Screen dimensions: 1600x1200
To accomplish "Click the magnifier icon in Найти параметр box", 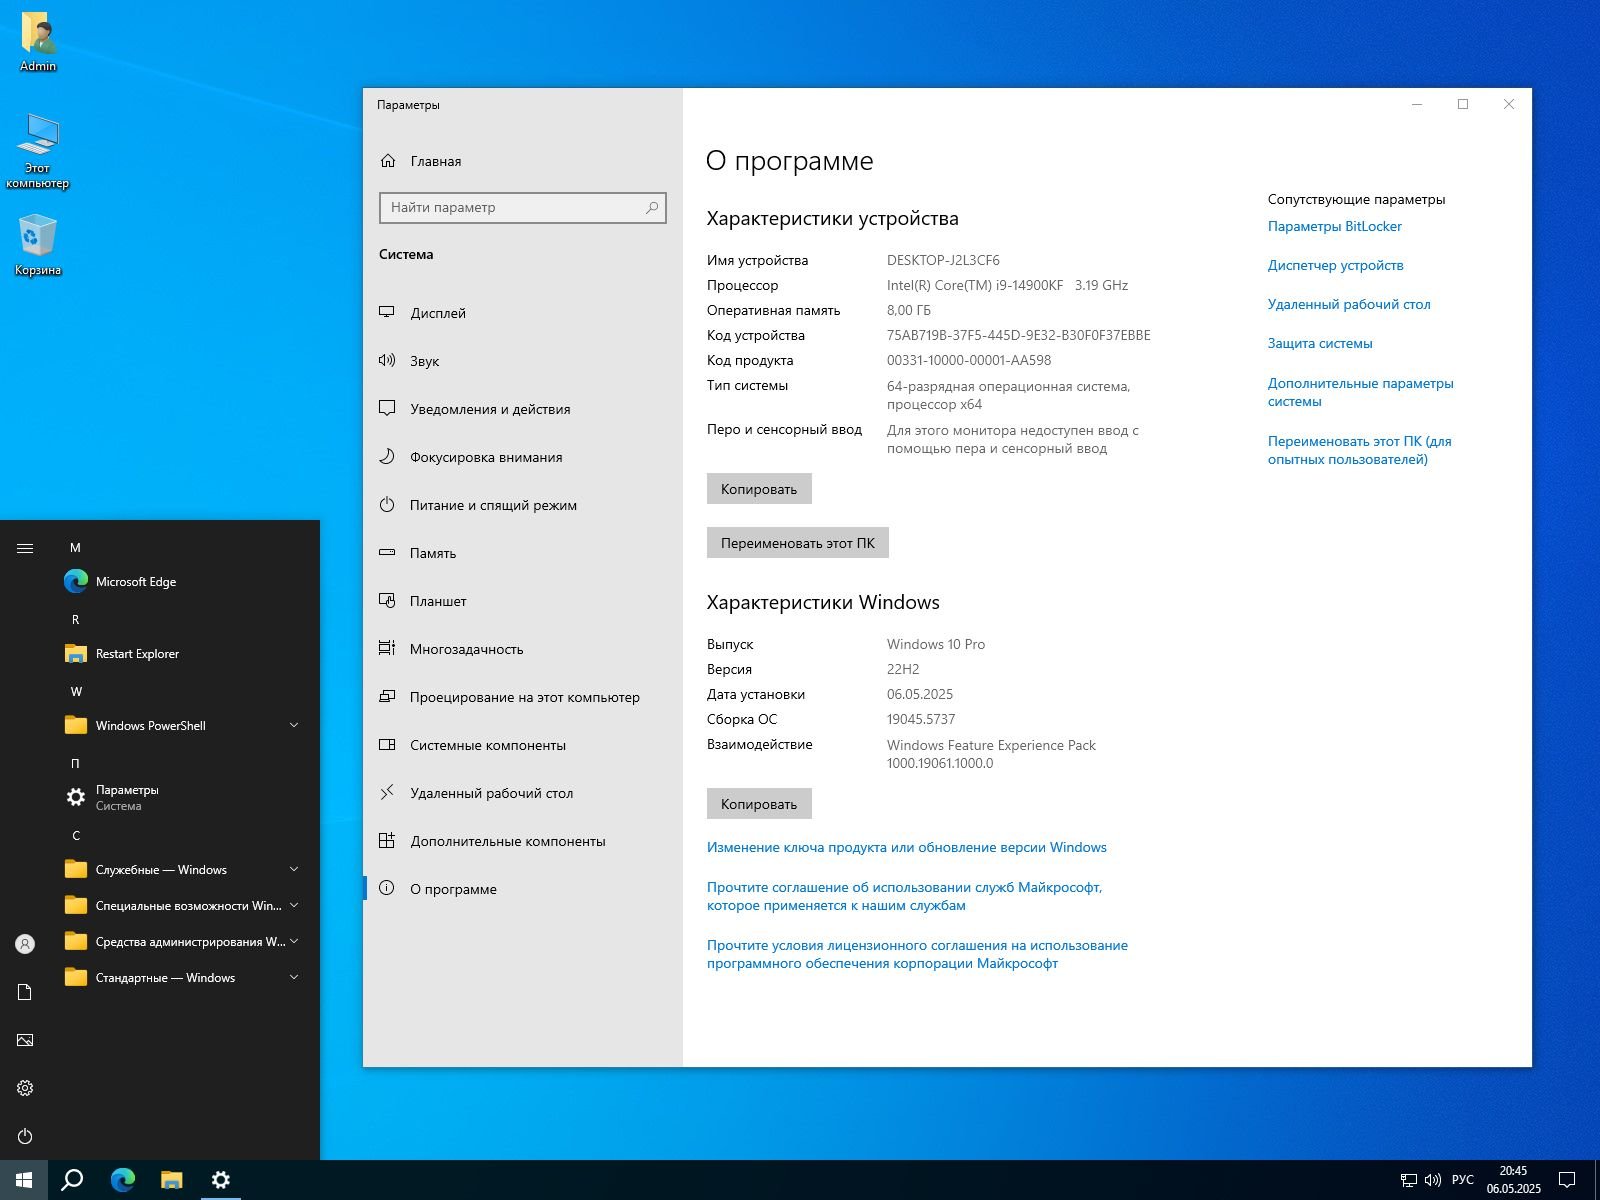I will click(x=652, y=207).
